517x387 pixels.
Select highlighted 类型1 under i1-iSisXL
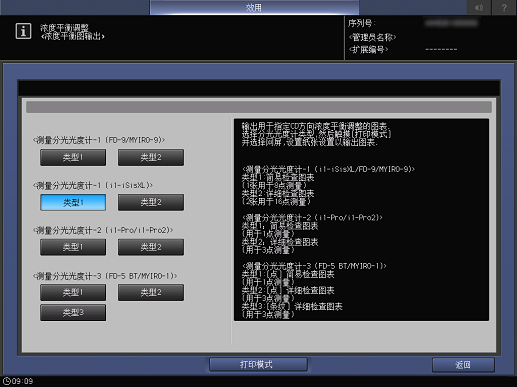pos(73,202)
